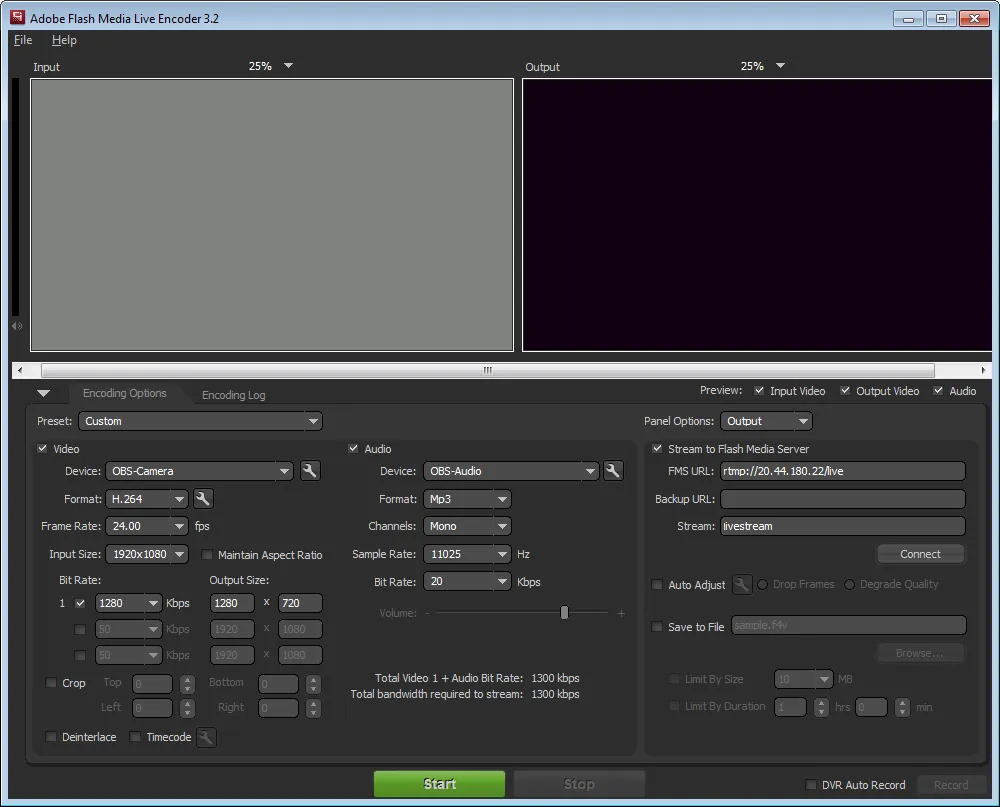Open video Bit Rate 1280 dropdown
1000x807 pixels.
click(128, 603)
